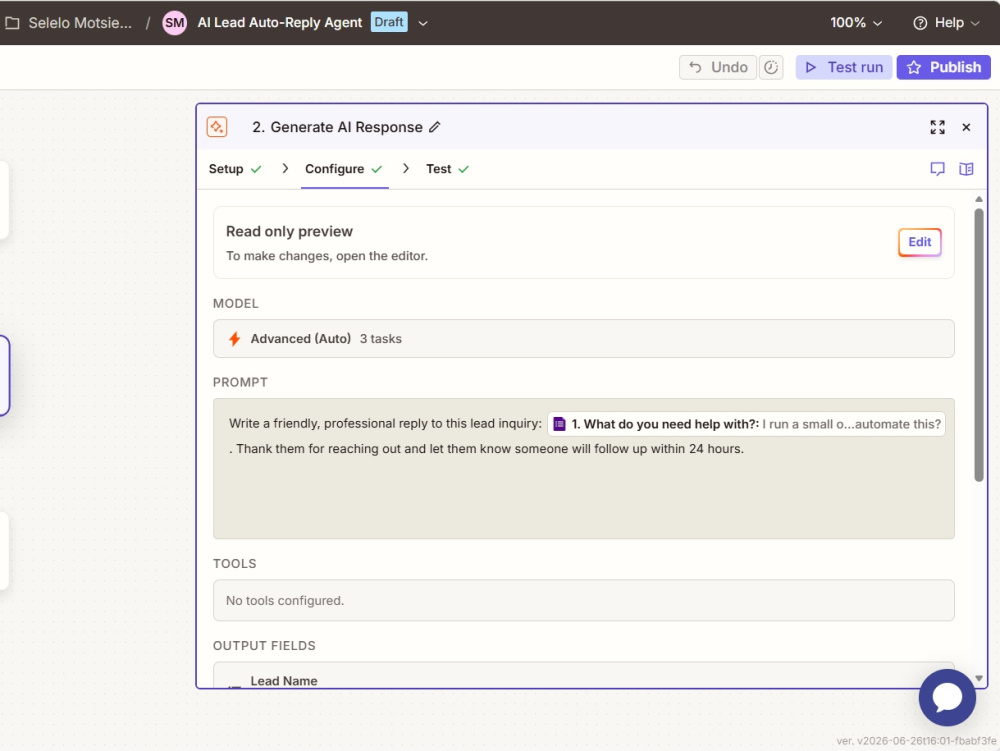Viewport: 1000px width, 751px height.
Task: Click the Help question mark icon
Action: click(920, 23)
